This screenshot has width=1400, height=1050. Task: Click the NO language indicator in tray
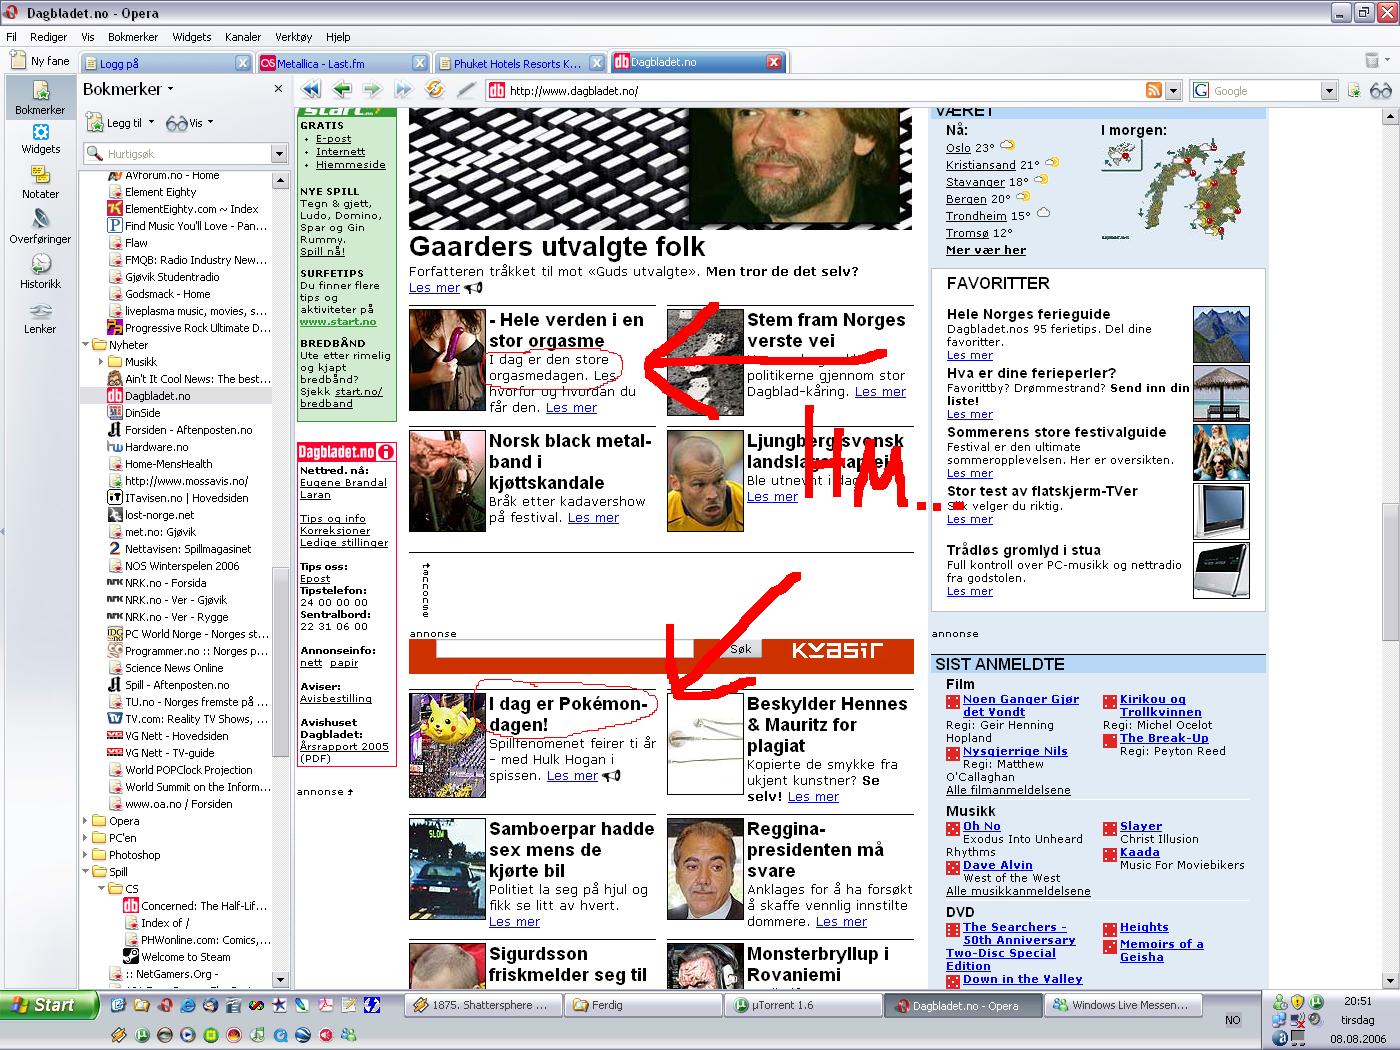(x=1232, y=1020)
